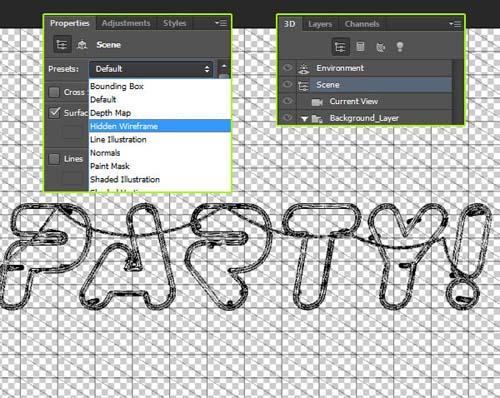Filter 3D panel by Lights bulb icon

[x=400, y=47]
